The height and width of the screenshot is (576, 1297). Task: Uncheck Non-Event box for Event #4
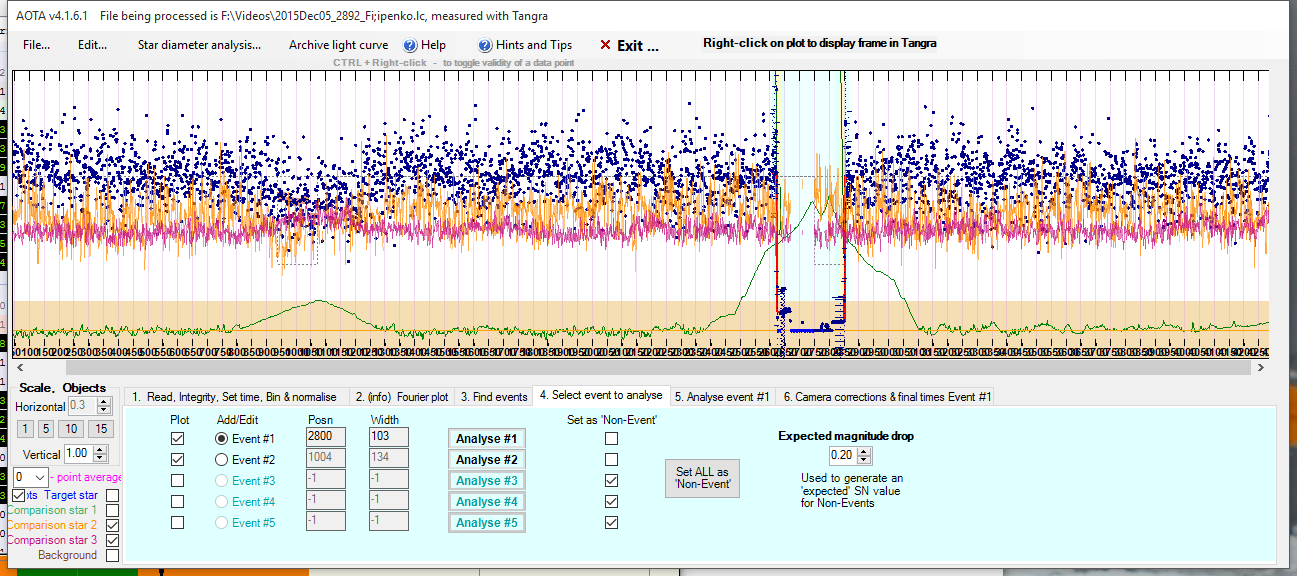(x=611, y=502)
